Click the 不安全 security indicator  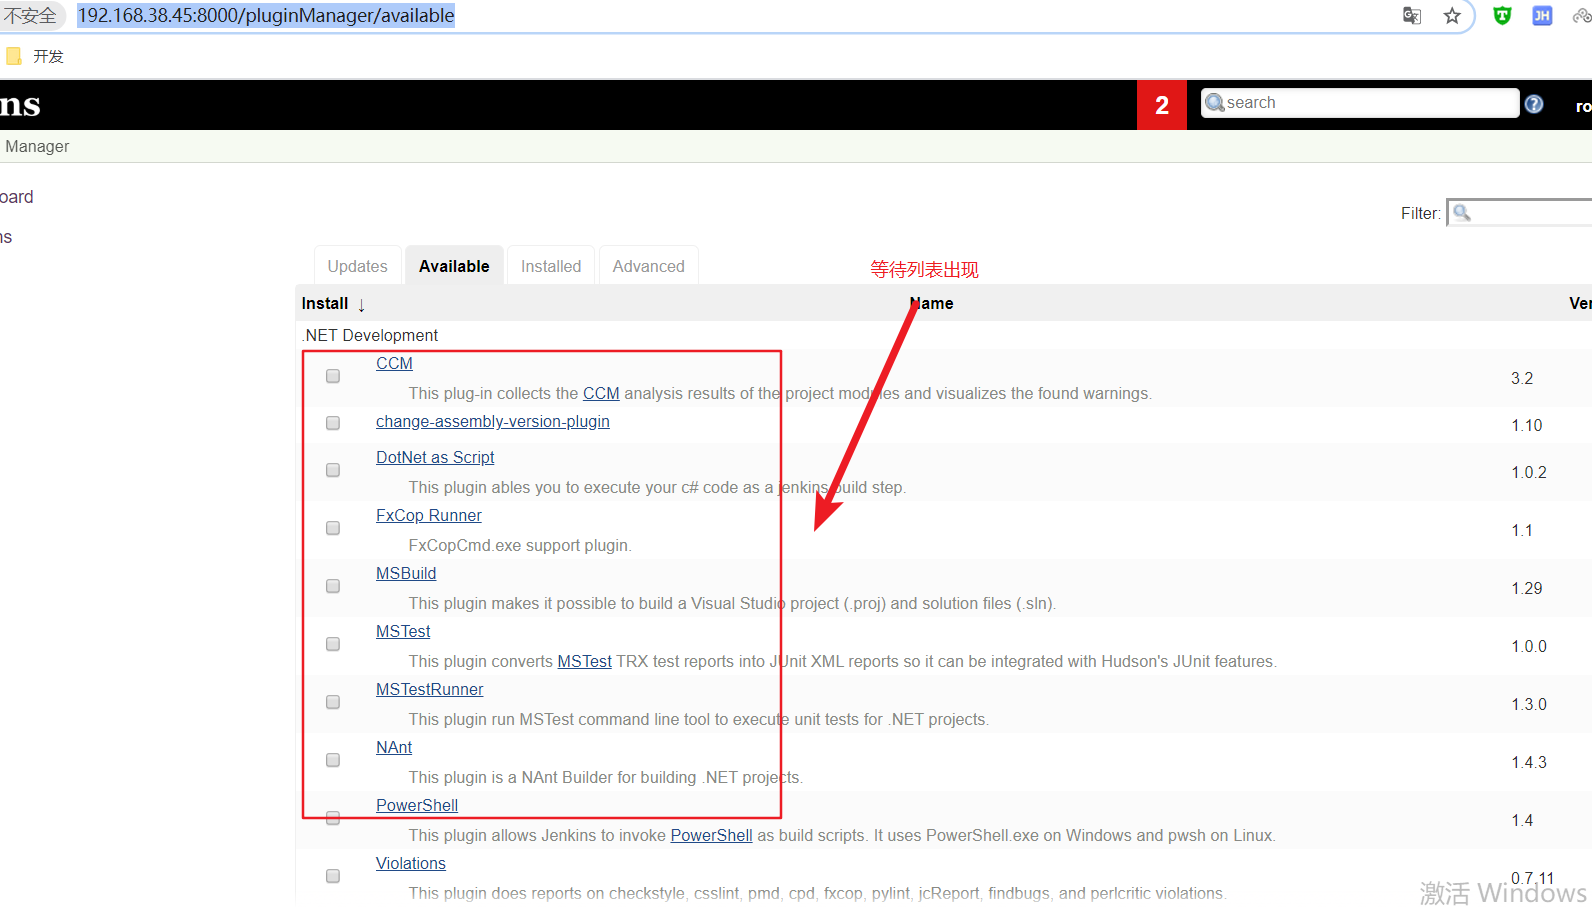(30, 16)
